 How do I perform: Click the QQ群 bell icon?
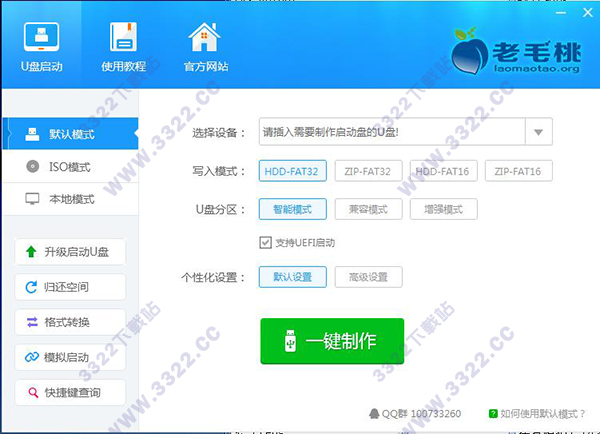click(374, 414)
